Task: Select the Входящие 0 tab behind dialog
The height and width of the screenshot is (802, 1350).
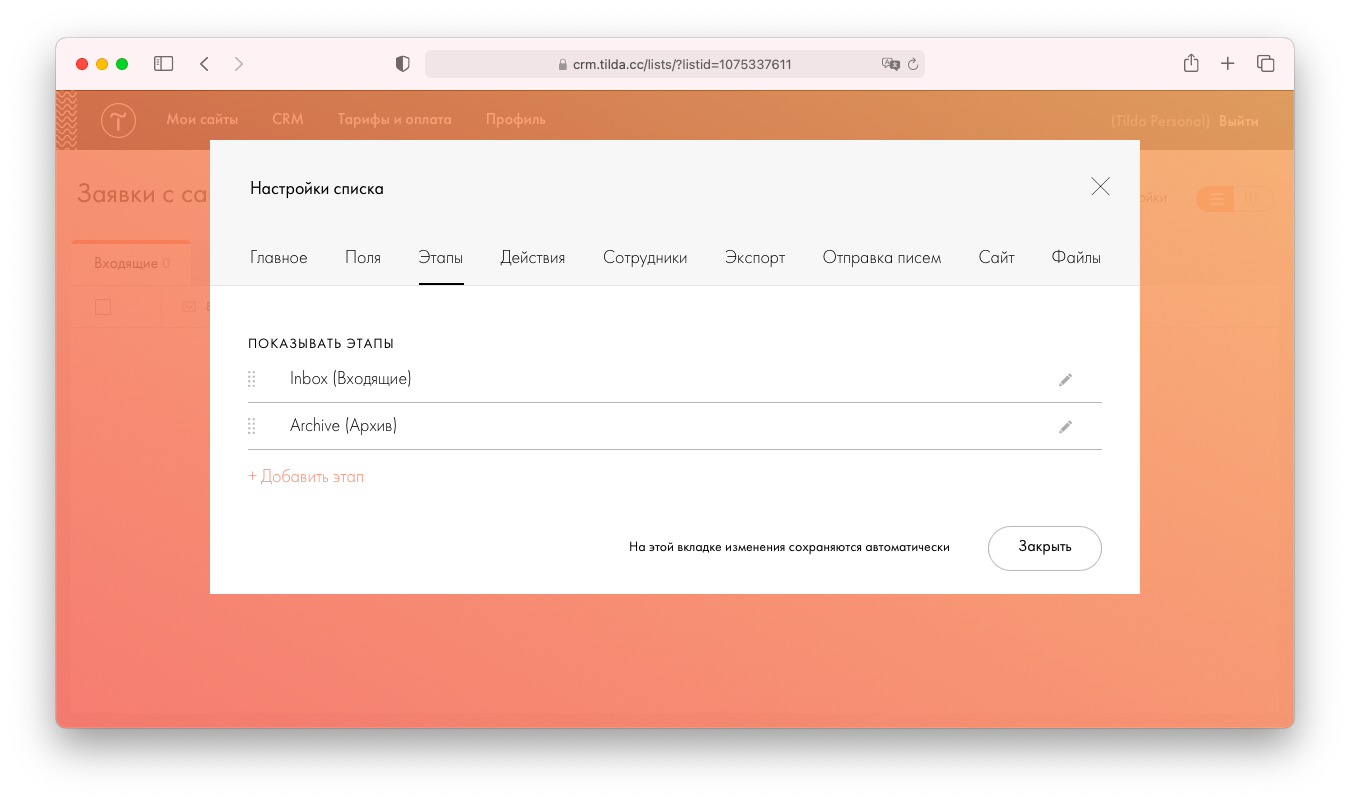Action: pos(132,264)
